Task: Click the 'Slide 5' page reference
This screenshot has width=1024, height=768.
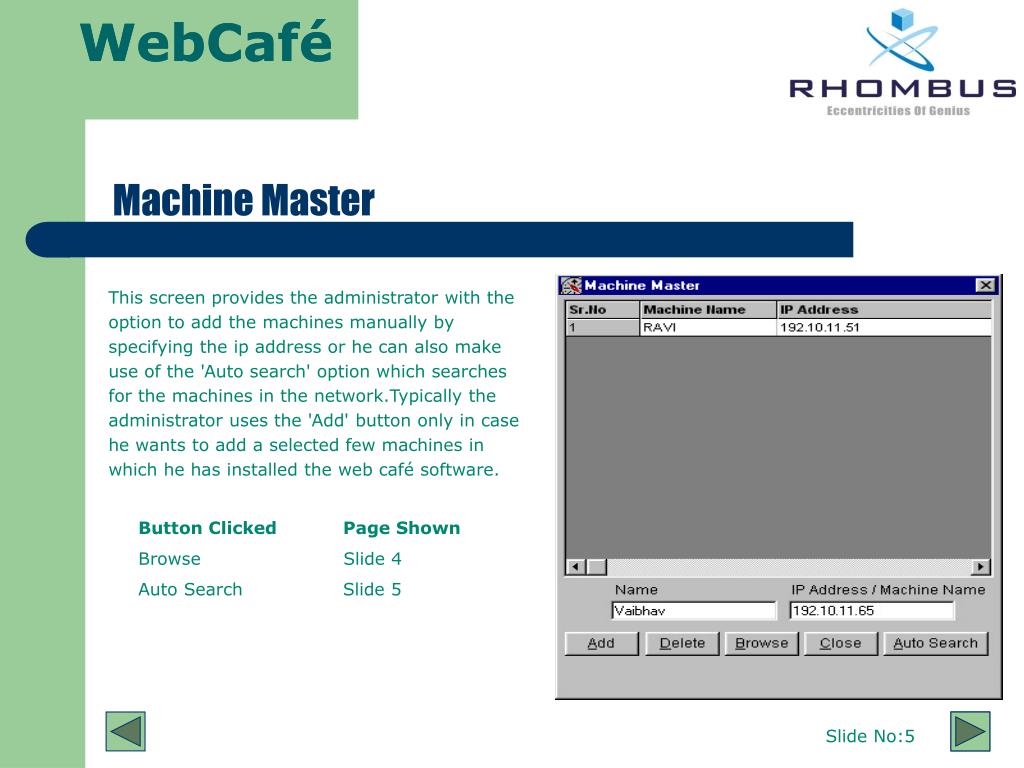Action: (x=372, y=590)
